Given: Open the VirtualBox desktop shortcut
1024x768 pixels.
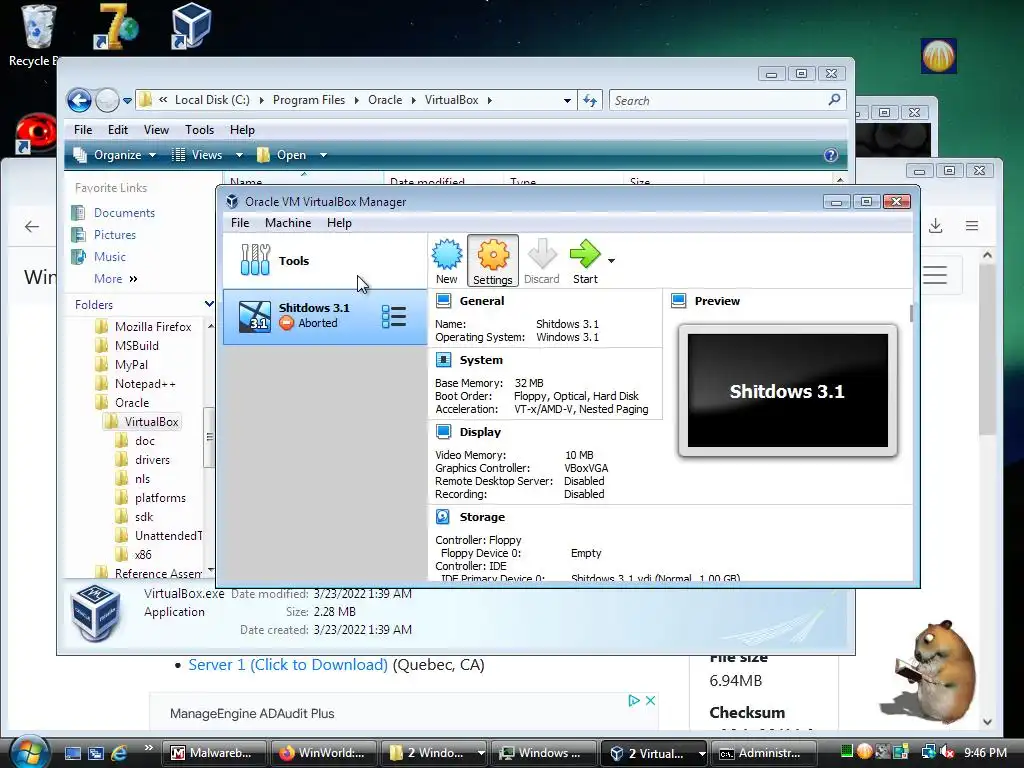Looking at the screenshot, I should click(190, 26).
